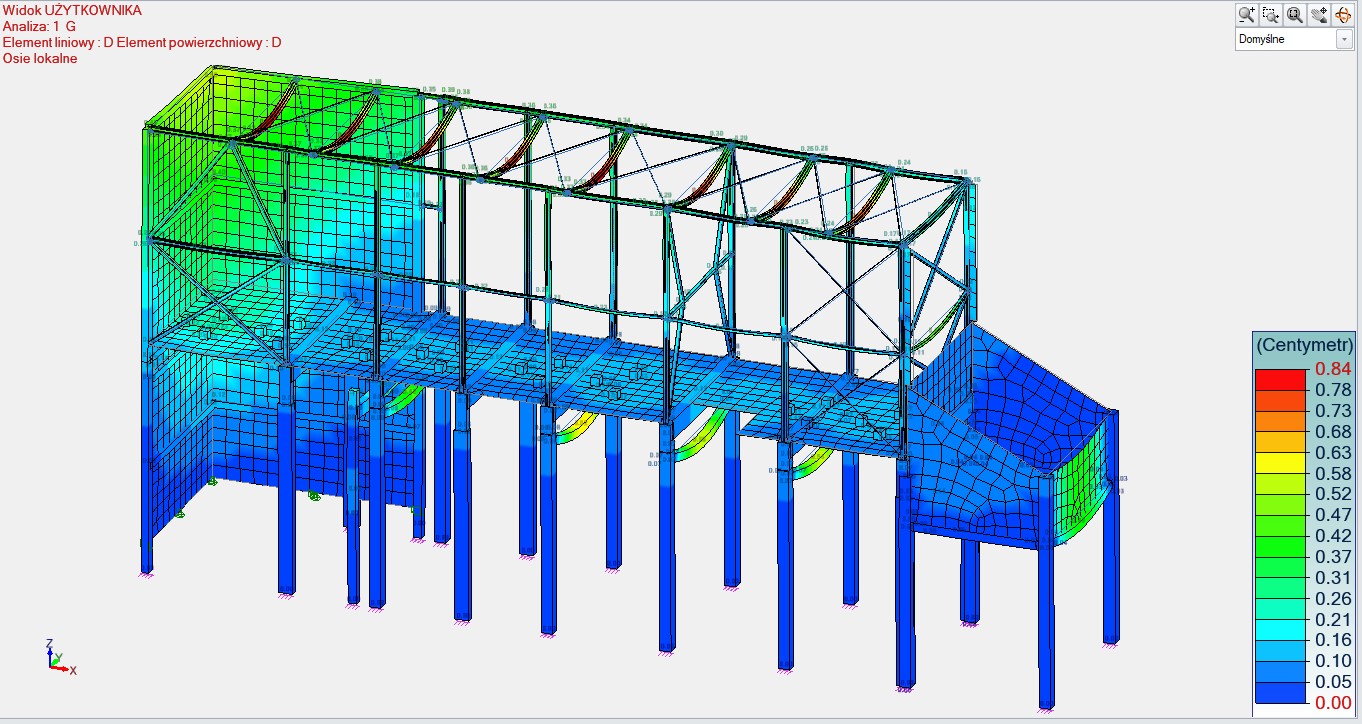The image size is (1362, 724).
Task: Click the 'Analiza: 1 G' text label
Action: (39, 26)
